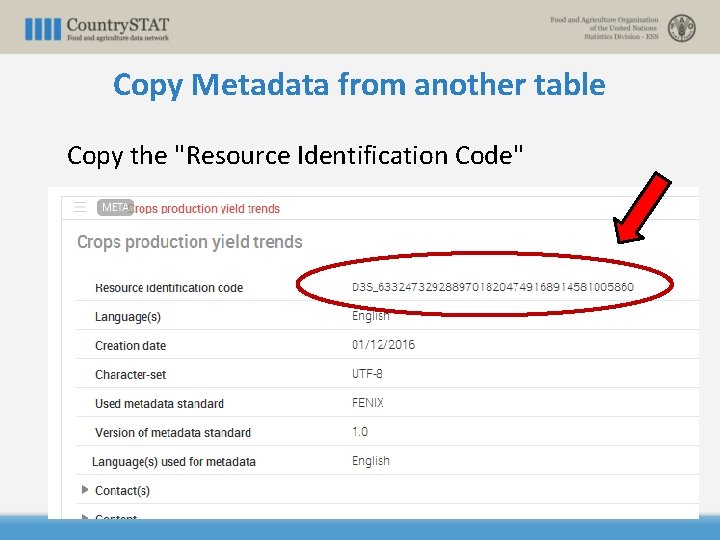Select the FENIX metadata standard value
The height and width of the screenshot is (540, 720).
tap(368, 403)
